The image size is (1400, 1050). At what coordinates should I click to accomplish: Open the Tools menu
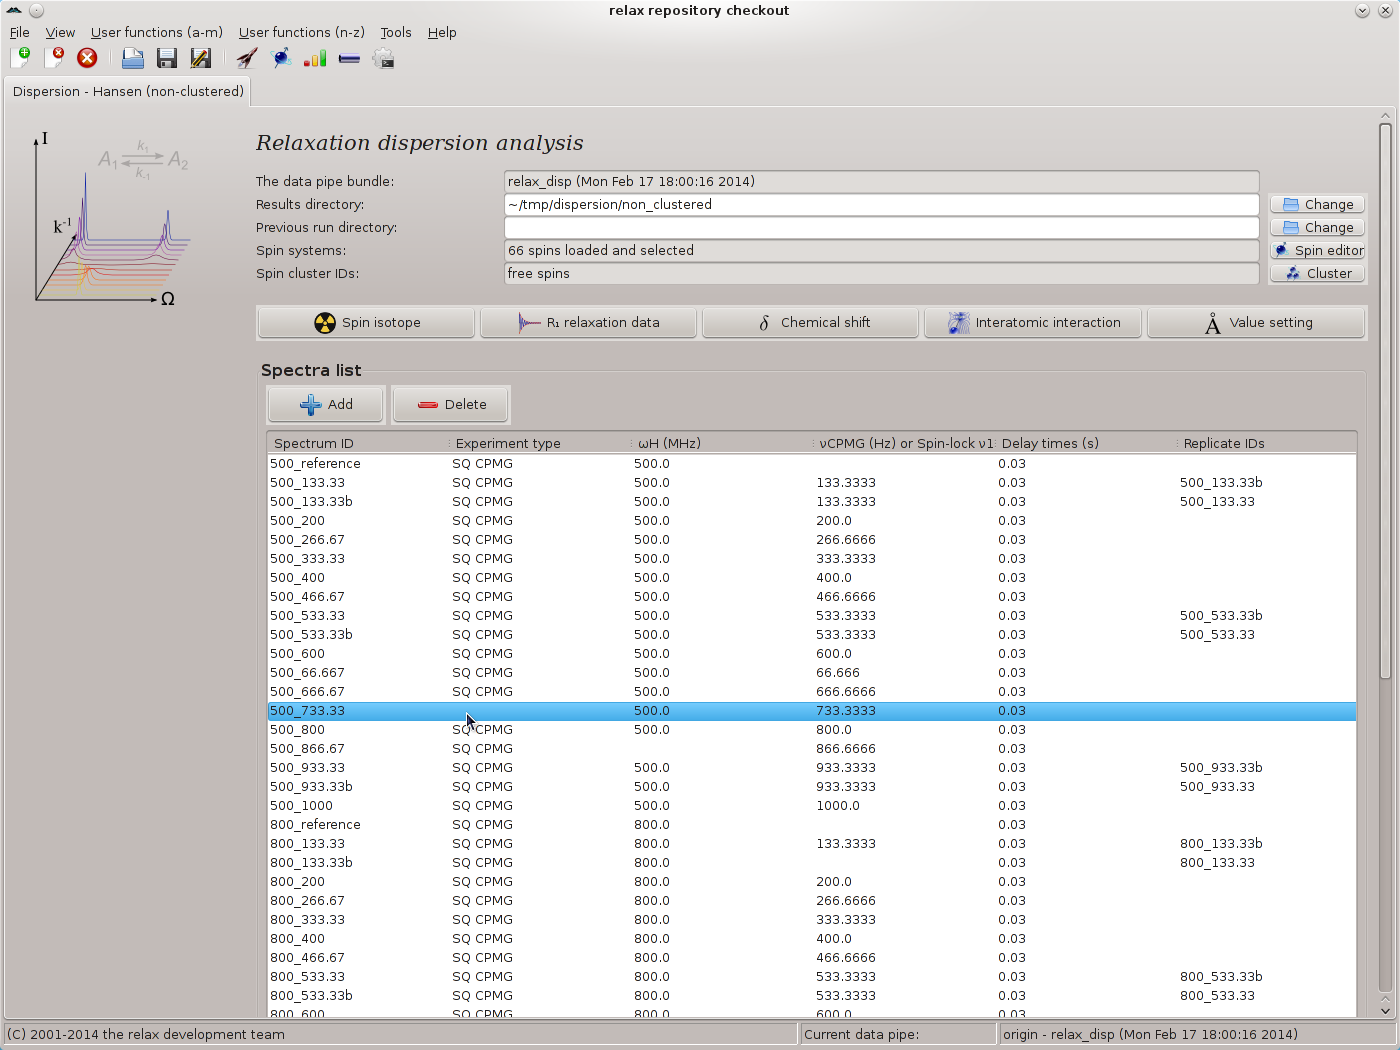click(x=395, y=32)
